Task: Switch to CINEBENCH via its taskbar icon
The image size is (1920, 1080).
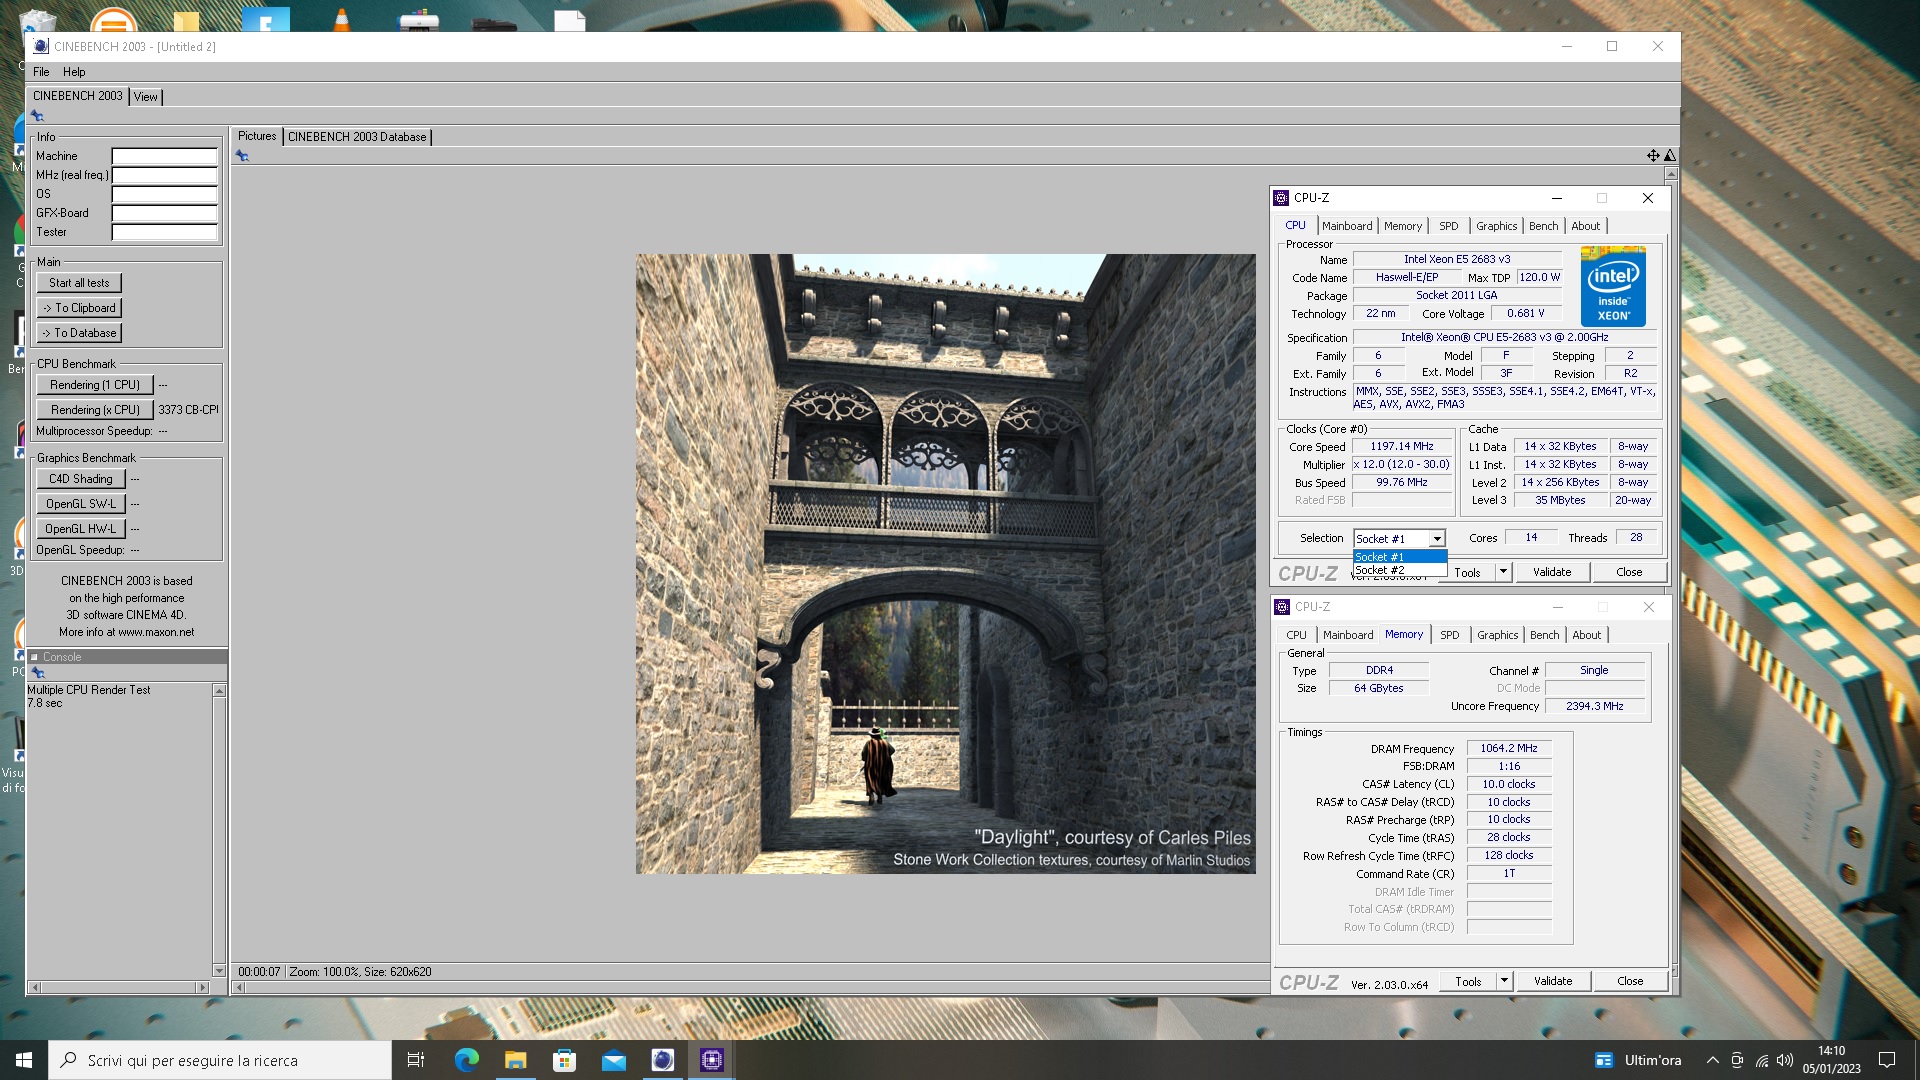Action: [x=662, y=1060]
